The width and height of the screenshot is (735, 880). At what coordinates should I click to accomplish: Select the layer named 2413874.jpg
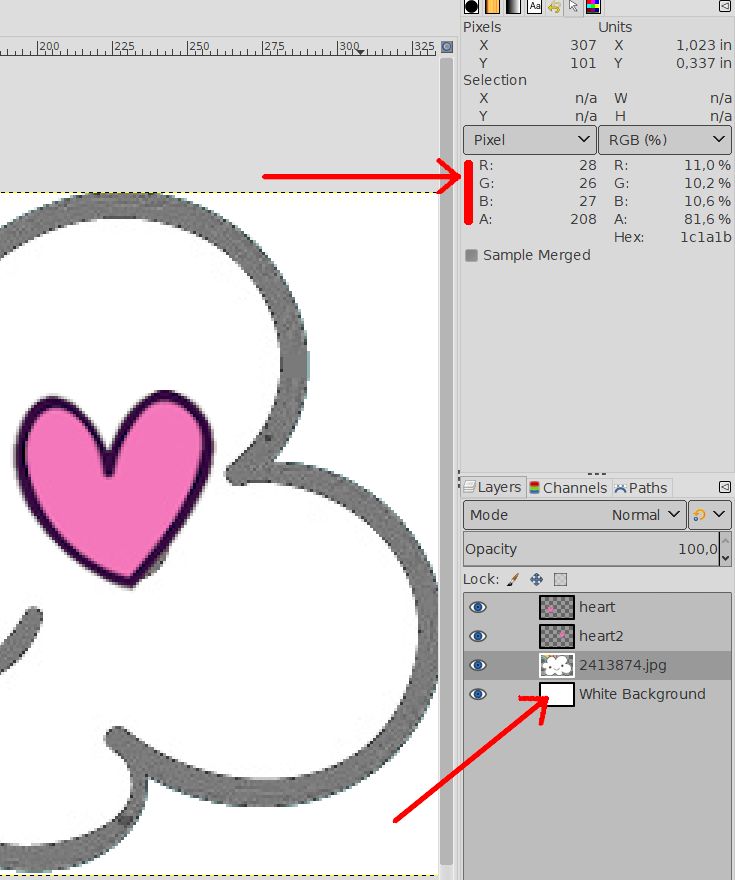pos(623,665)
